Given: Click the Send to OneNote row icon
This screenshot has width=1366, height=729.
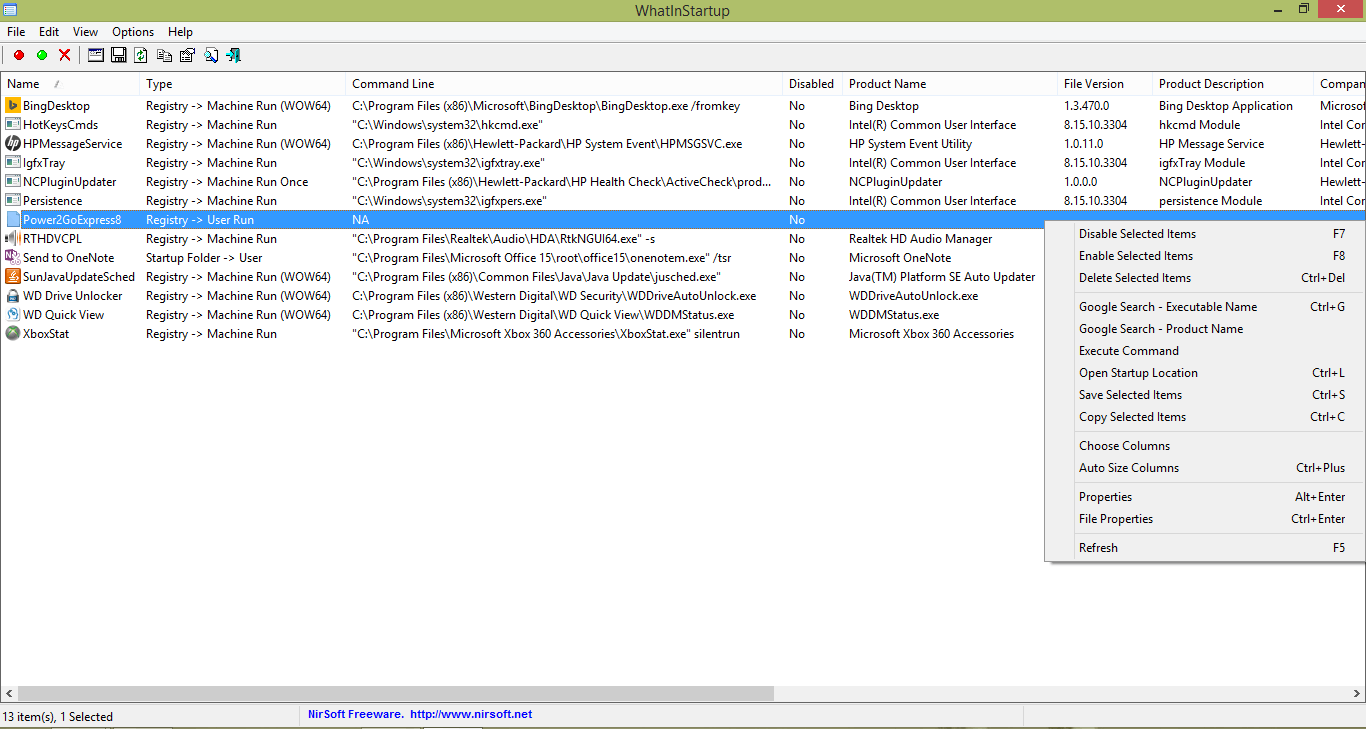Looking at the screenshot, I should 13,258.
